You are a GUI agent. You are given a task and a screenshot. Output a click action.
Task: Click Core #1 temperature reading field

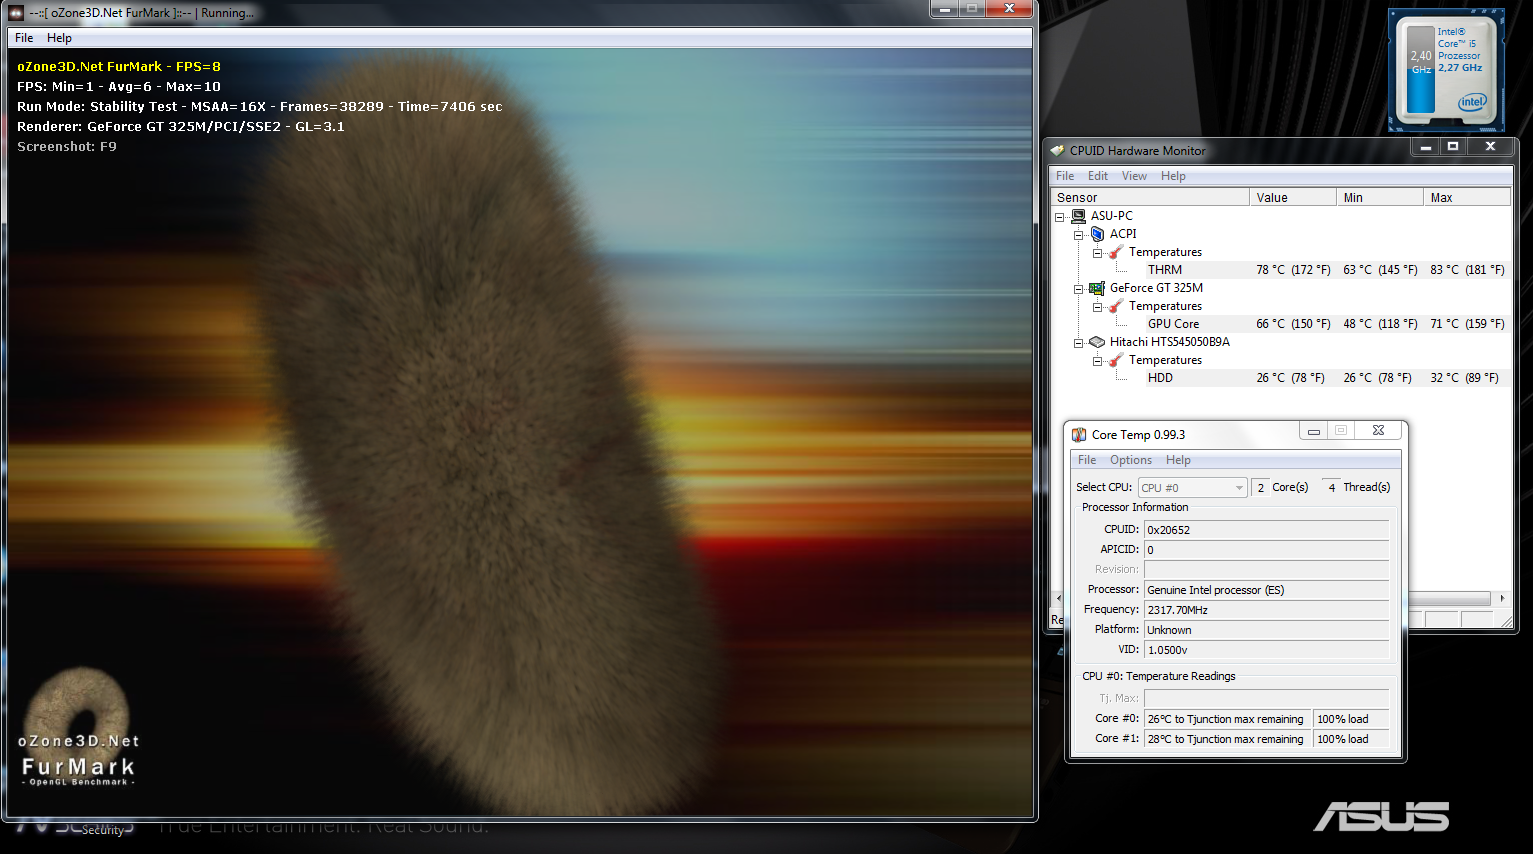(x=1226, y=739)
